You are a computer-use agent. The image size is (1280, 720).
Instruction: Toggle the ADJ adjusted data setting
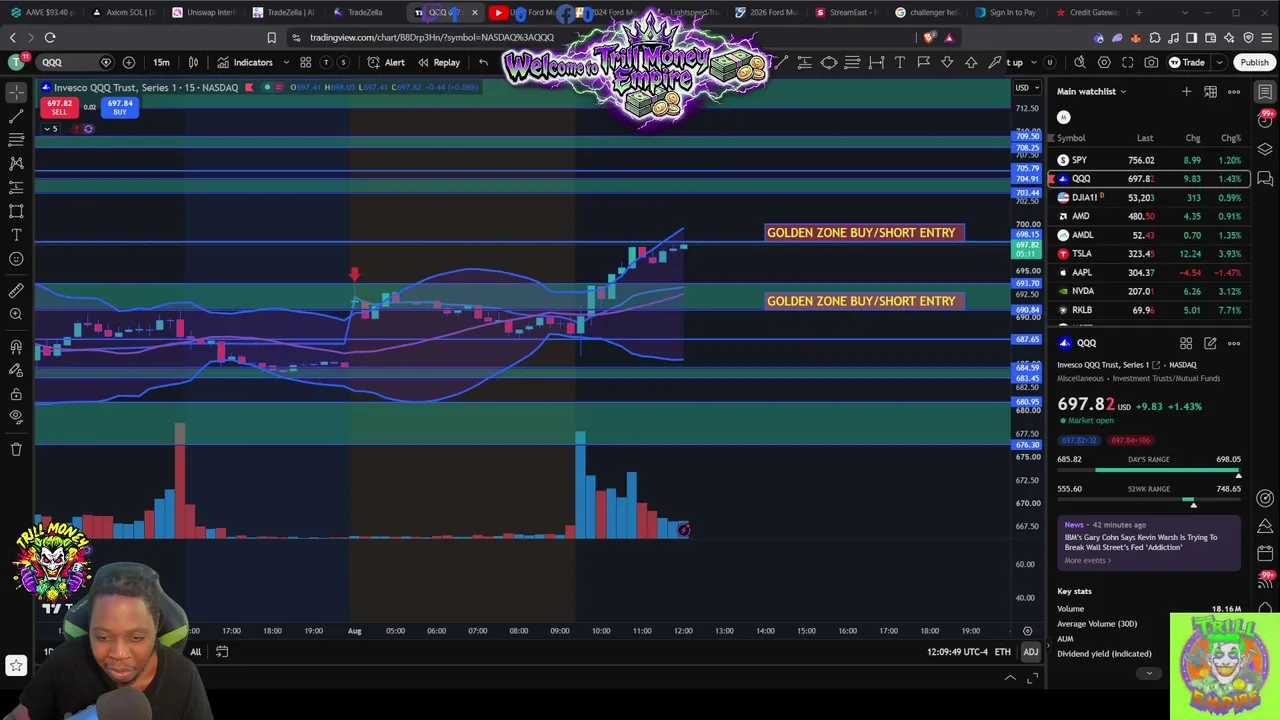pos(1030,652)
